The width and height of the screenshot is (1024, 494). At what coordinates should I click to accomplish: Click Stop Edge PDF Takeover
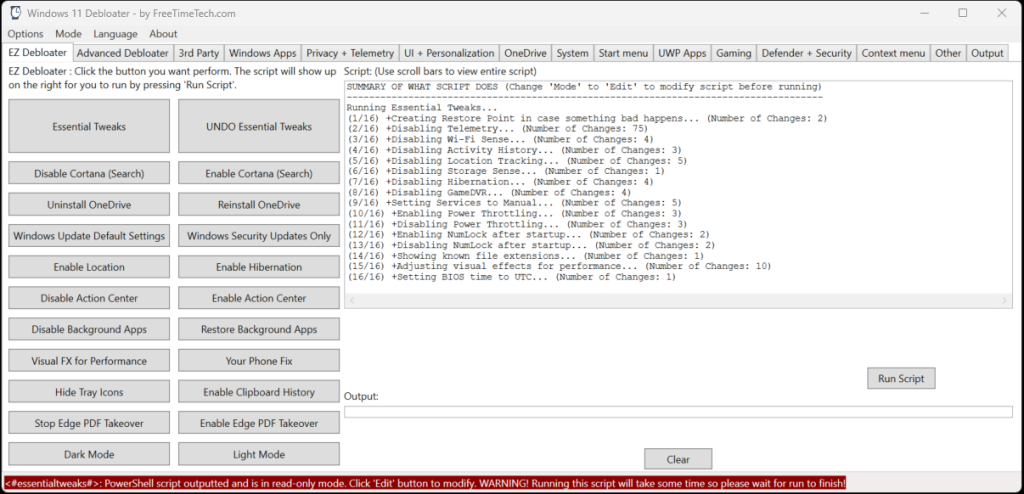89,423
